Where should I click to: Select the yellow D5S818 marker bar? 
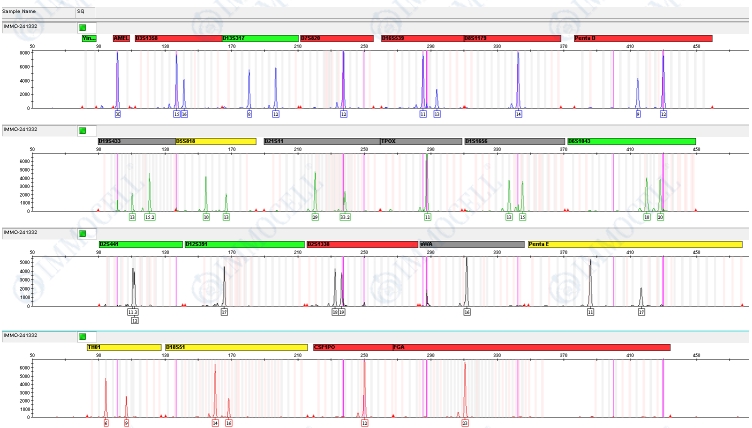[x=216, y=142]
